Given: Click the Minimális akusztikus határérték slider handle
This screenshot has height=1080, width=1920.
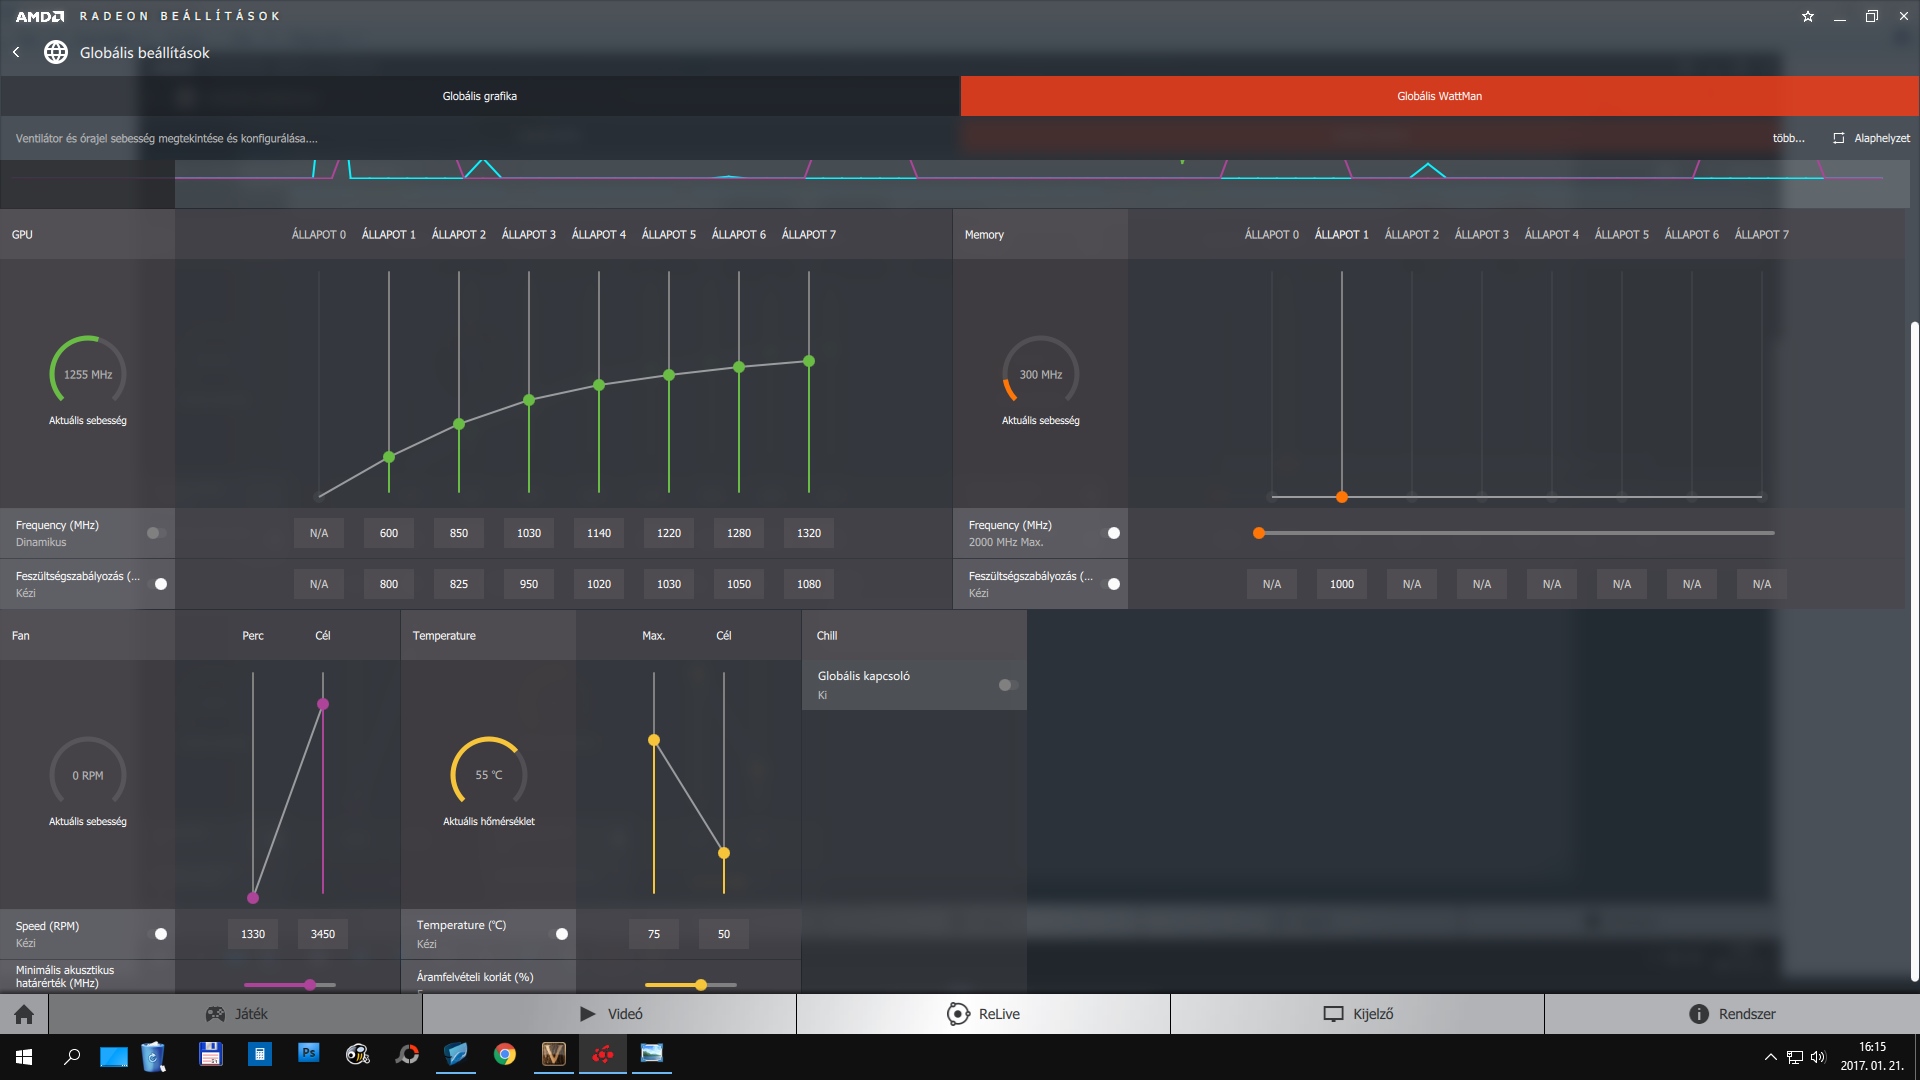Looking at the screenshot, I should click(x=310, y=985).
